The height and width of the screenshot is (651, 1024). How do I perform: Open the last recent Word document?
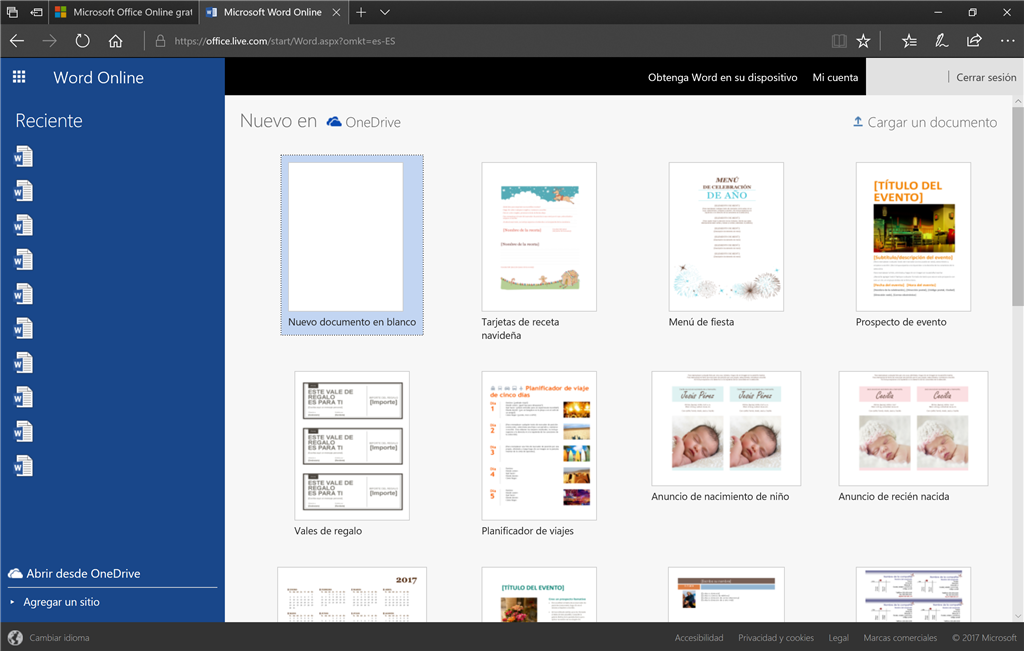[24, 466]
